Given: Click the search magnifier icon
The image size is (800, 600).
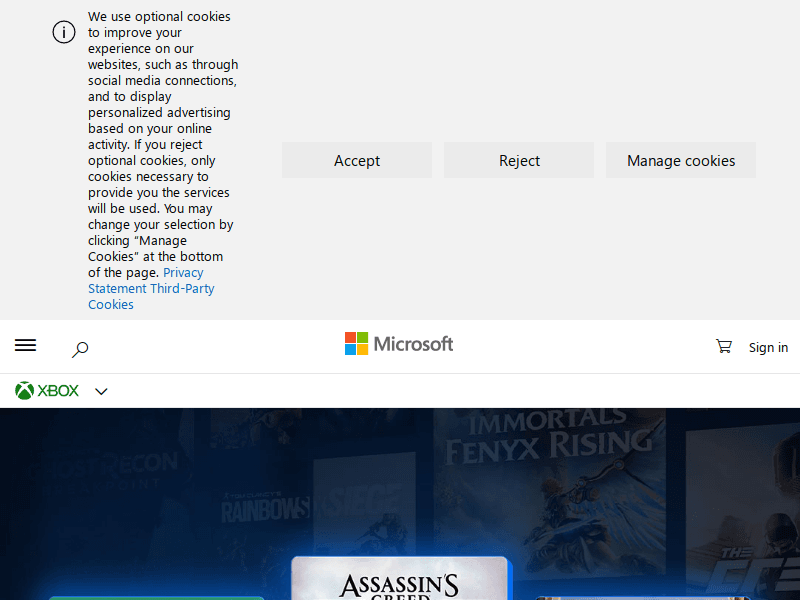Looking at the screenshot, I should pyautogui.click(x=80, y=349).
